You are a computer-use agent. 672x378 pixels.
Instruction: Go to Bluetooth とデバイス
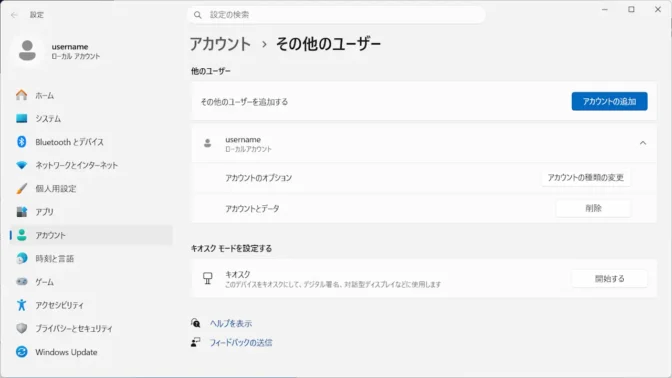[x=91, y=141]
